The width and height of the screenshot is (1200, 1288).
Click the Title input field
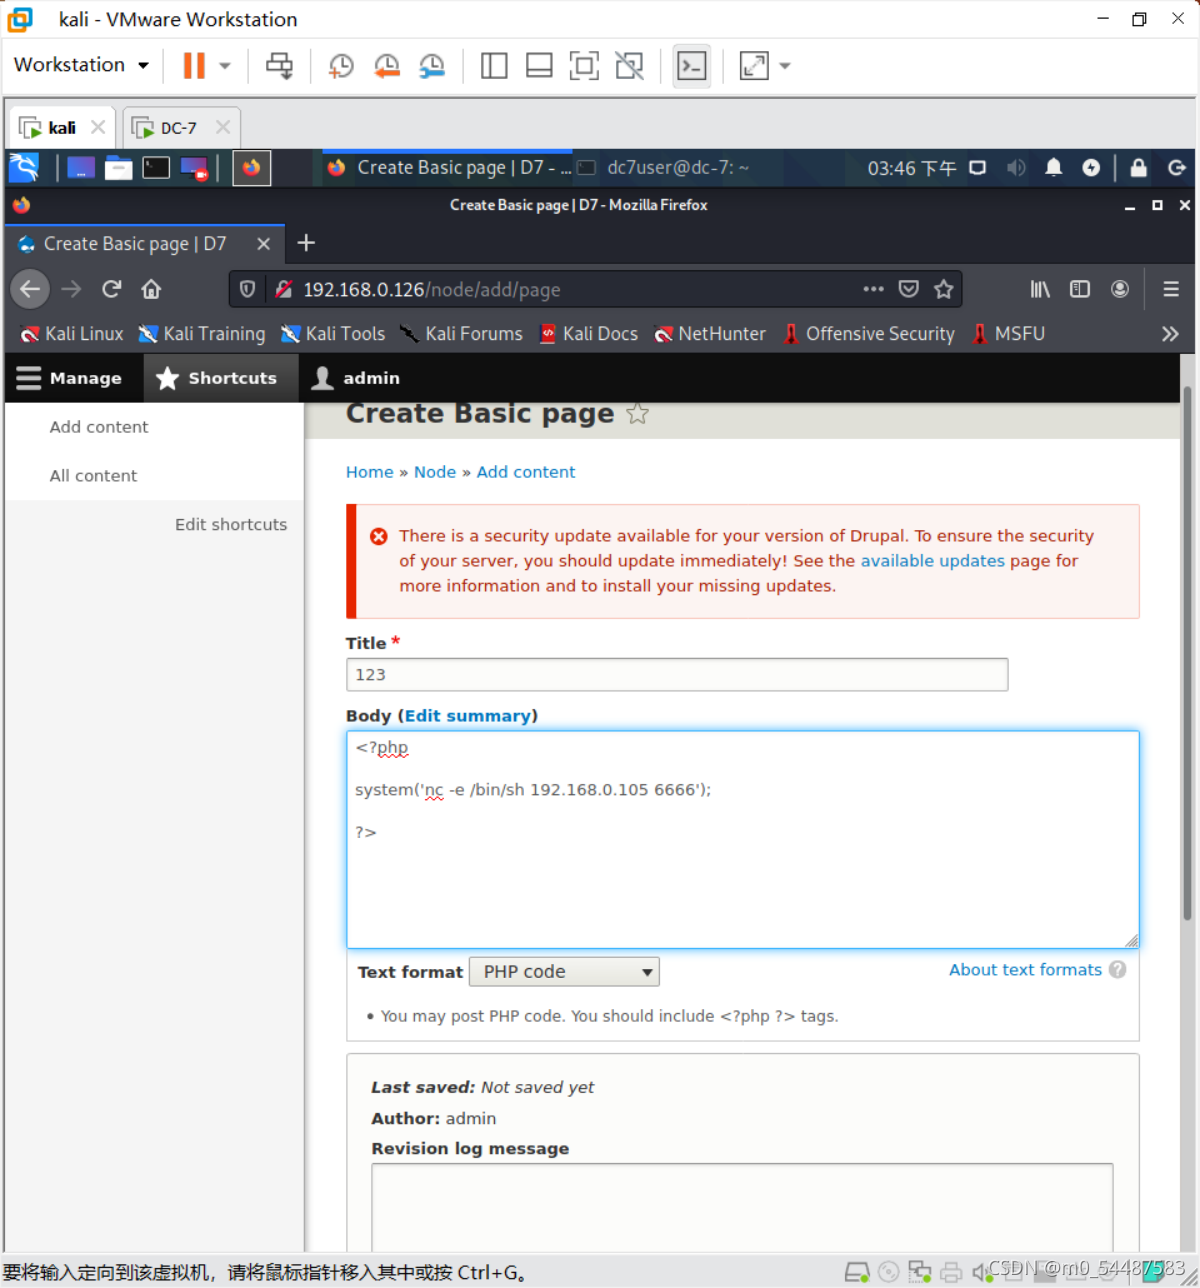[677, 675]
